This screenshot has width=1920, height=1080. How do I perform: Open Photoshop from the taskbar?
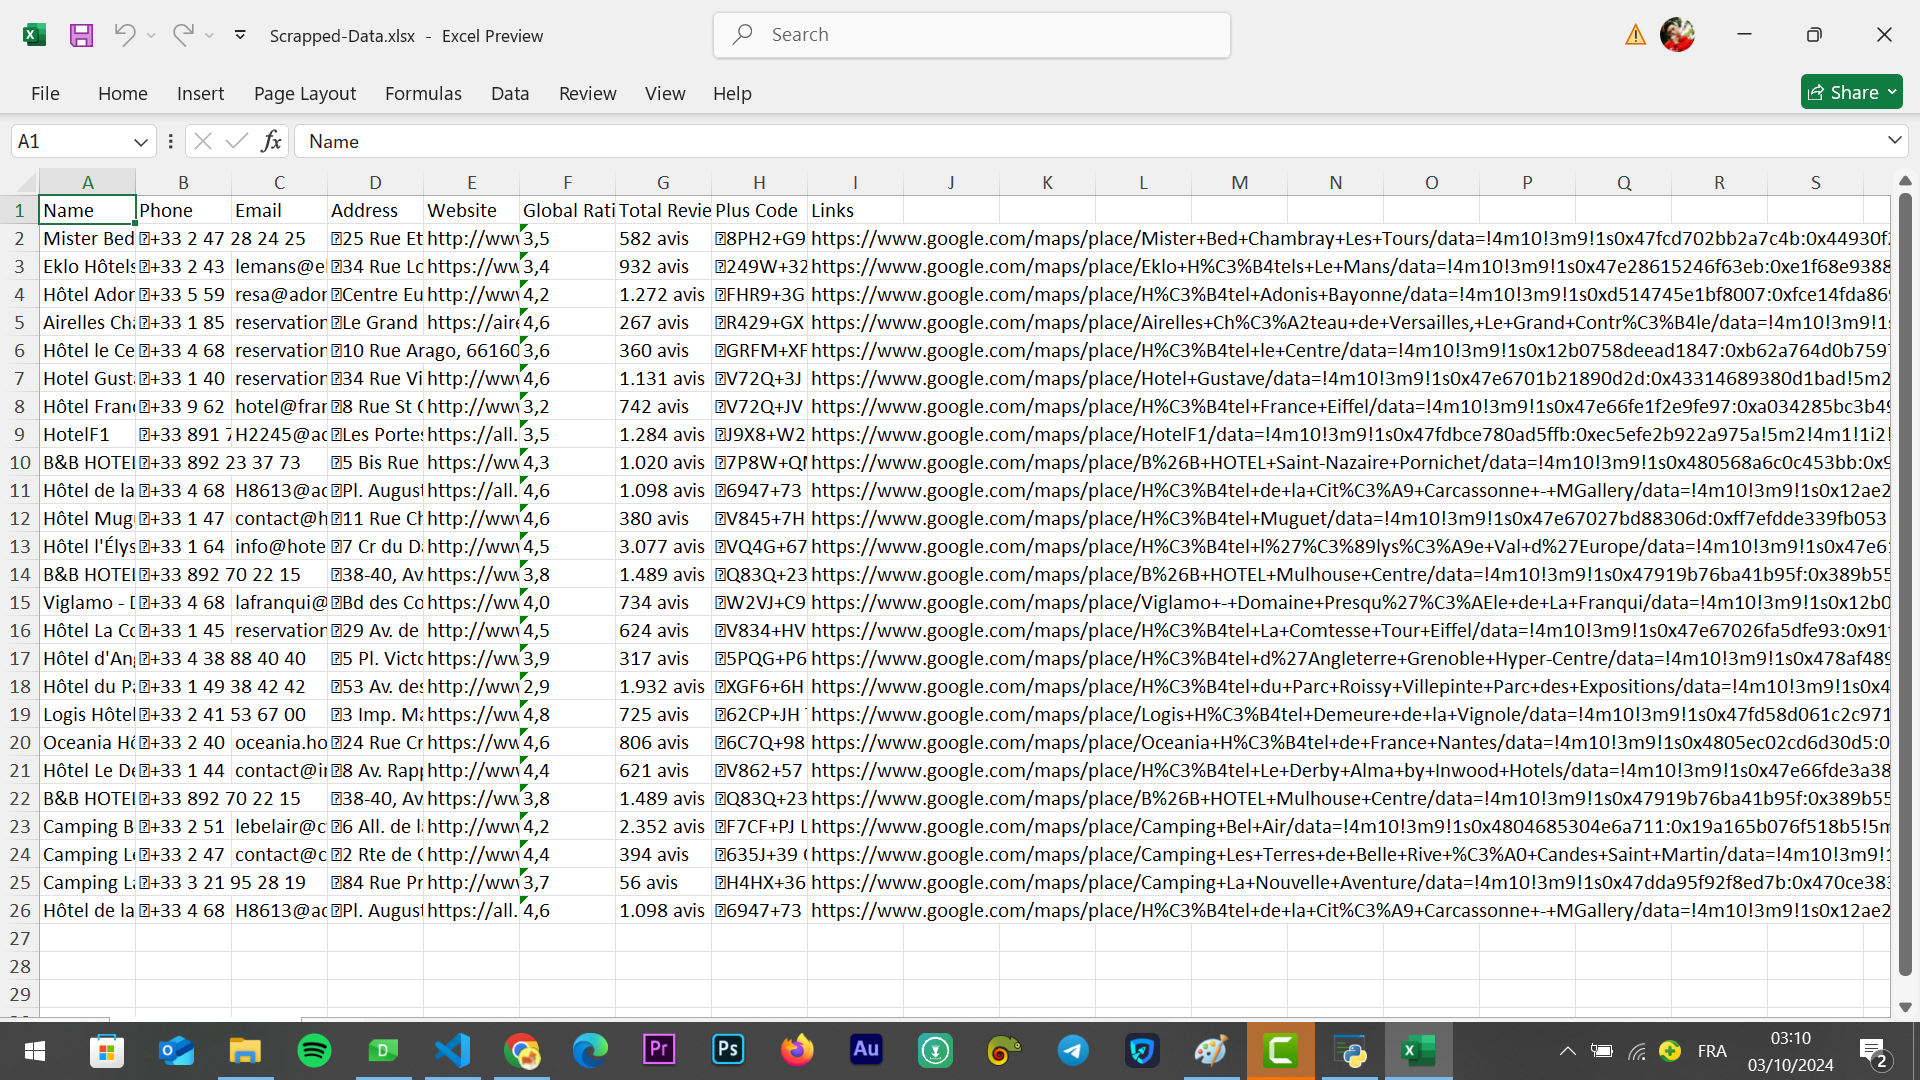click(x=728, y=1050)
